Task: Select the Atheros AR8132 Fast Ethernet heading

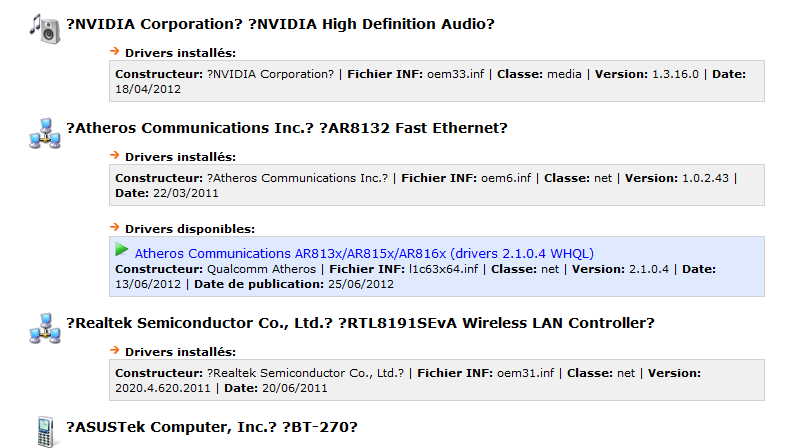Action: point(287,128)
